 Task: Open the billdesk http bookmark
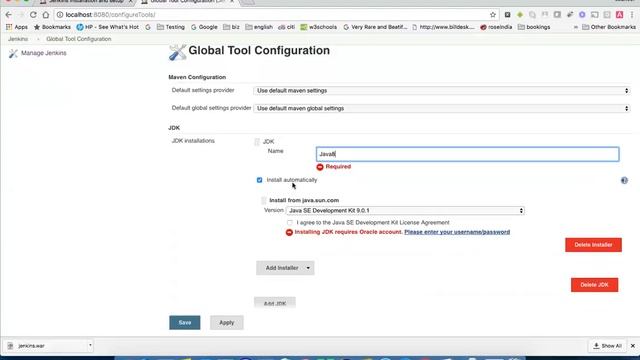point(443,27)
